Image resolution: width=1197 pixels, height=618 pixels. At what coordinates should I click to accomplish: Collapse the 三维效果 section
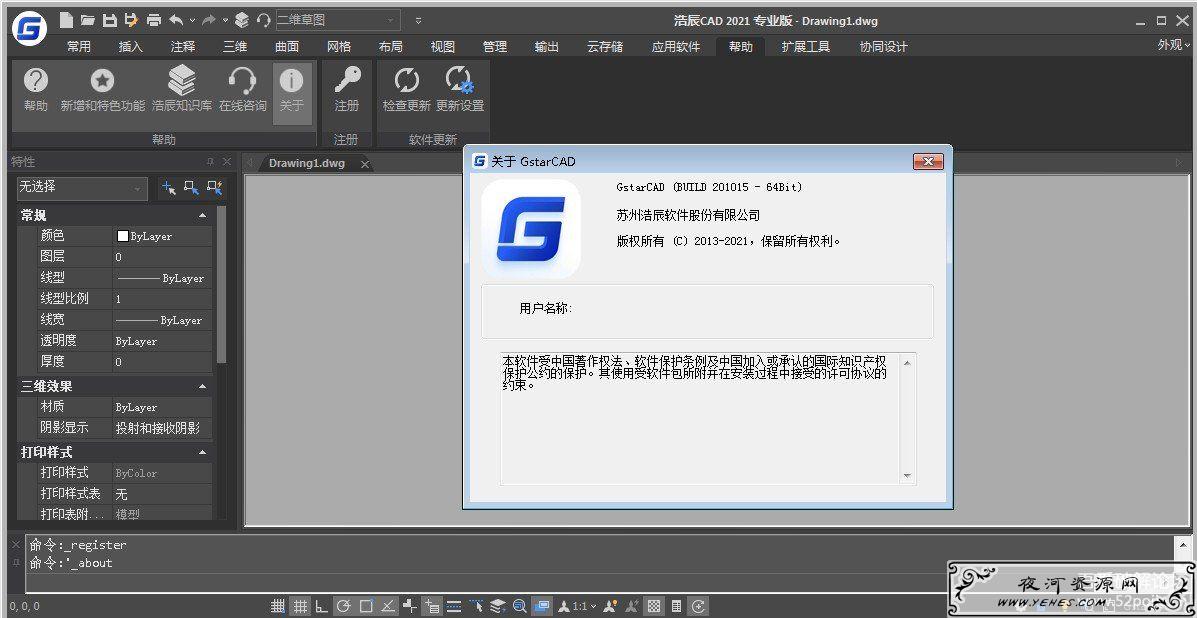coord(202,387)
